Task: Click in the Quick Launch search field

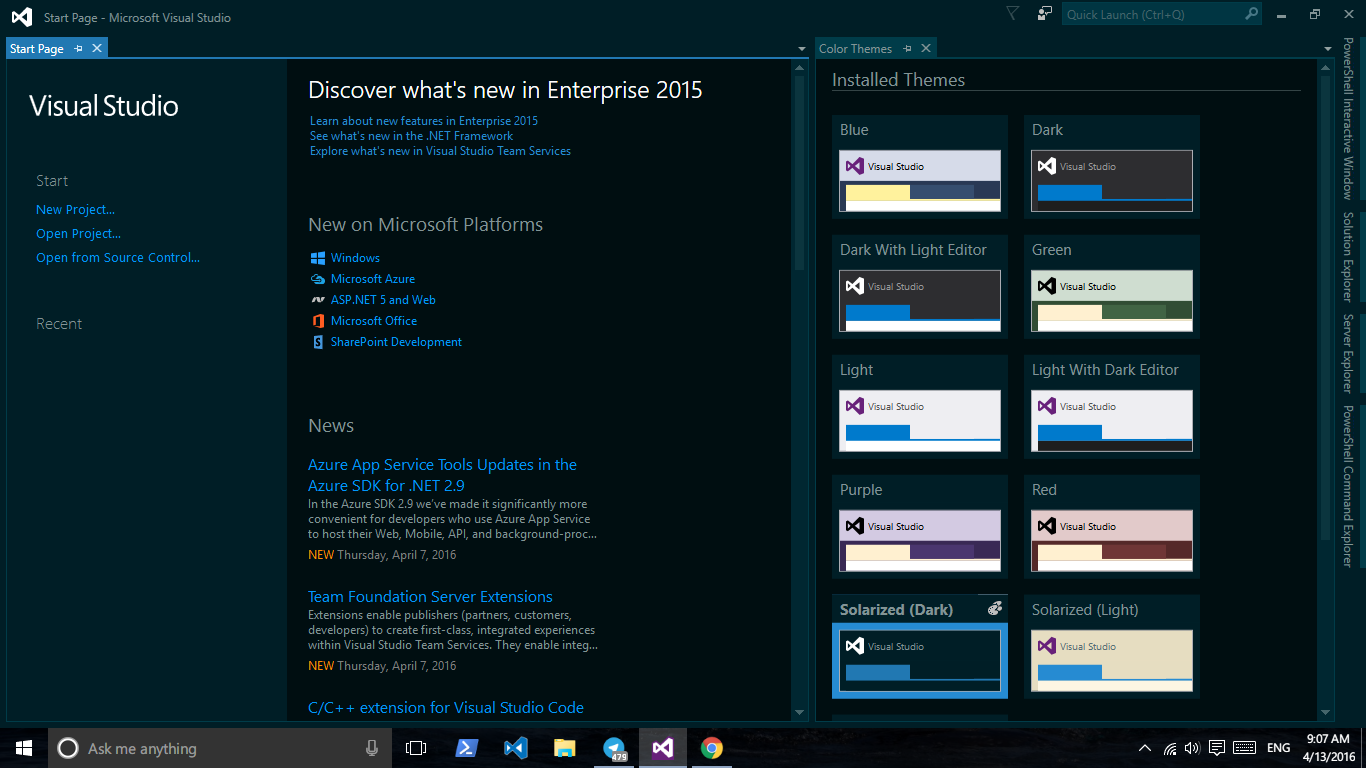Action: tap(1150, 14)
